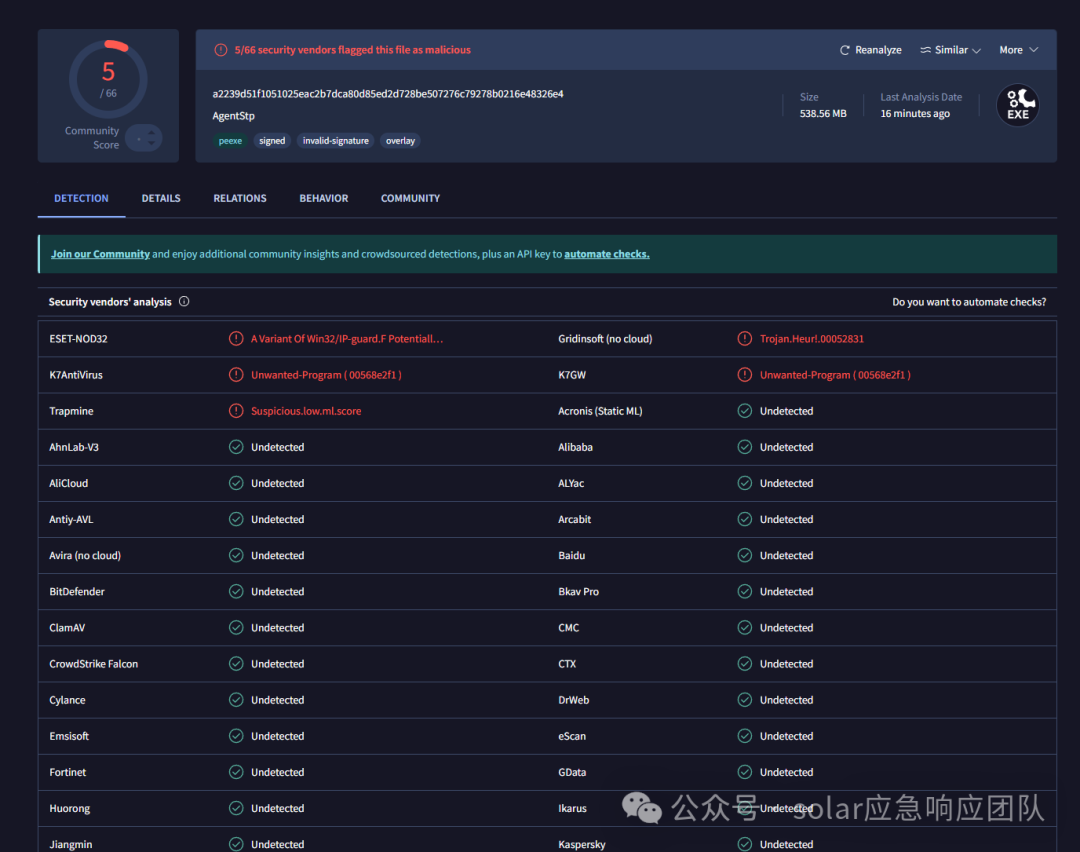
Task: Click the CrowdStrike Falcon vendor name
Action: point(94,664)
